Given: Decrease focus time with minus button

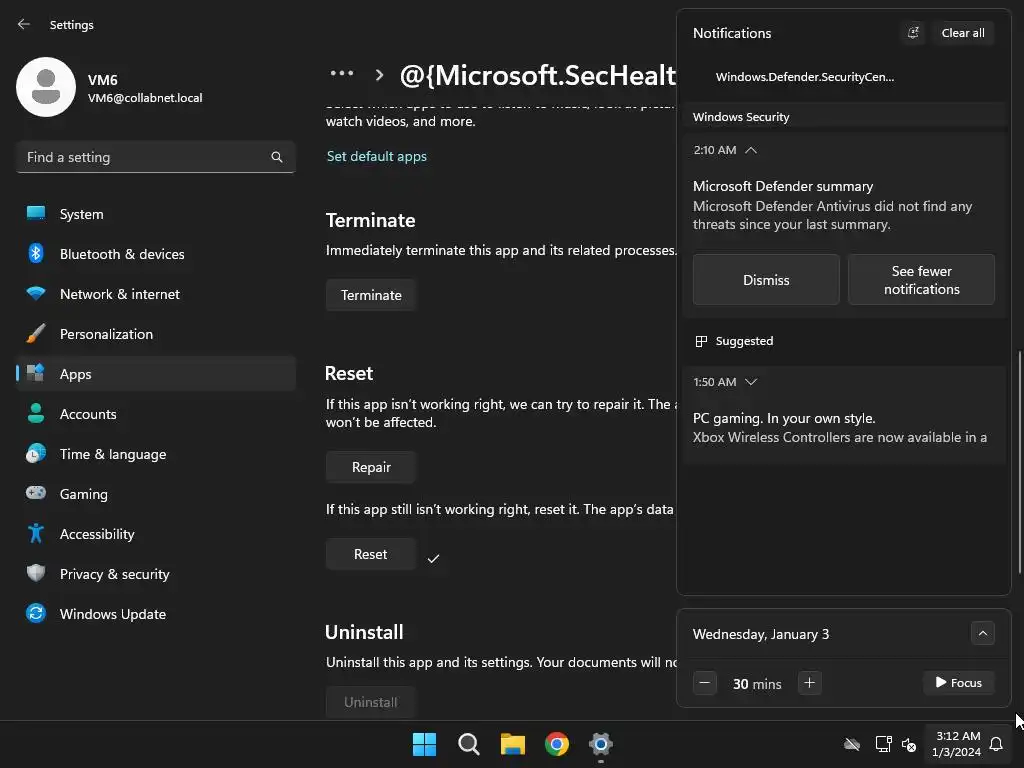Looking at the screenshot, I should 705,682.
